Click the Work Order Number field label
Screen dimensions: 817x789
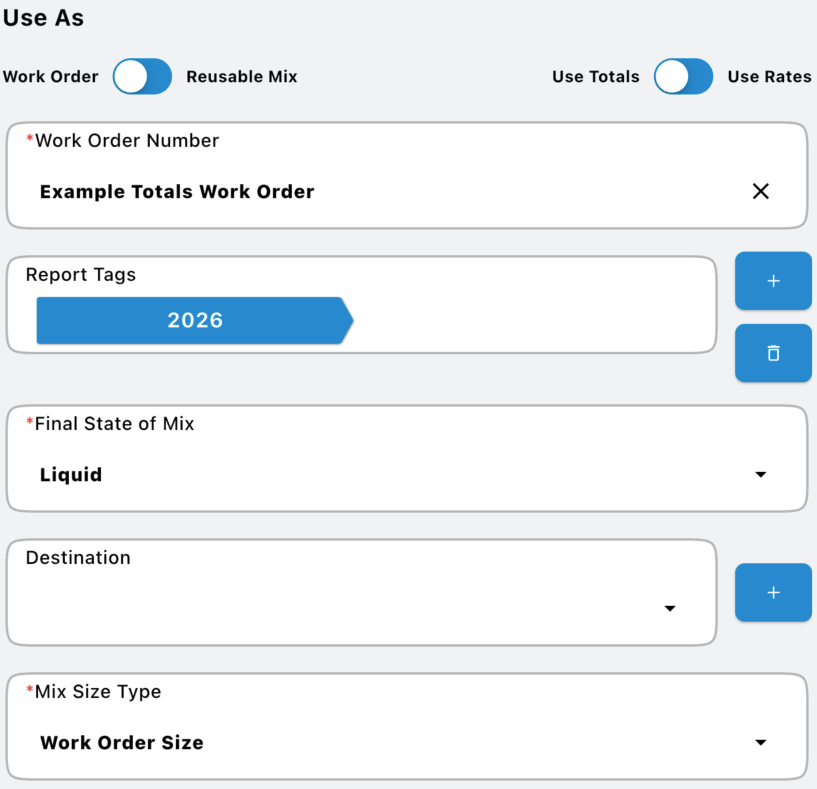click(127, 140)
